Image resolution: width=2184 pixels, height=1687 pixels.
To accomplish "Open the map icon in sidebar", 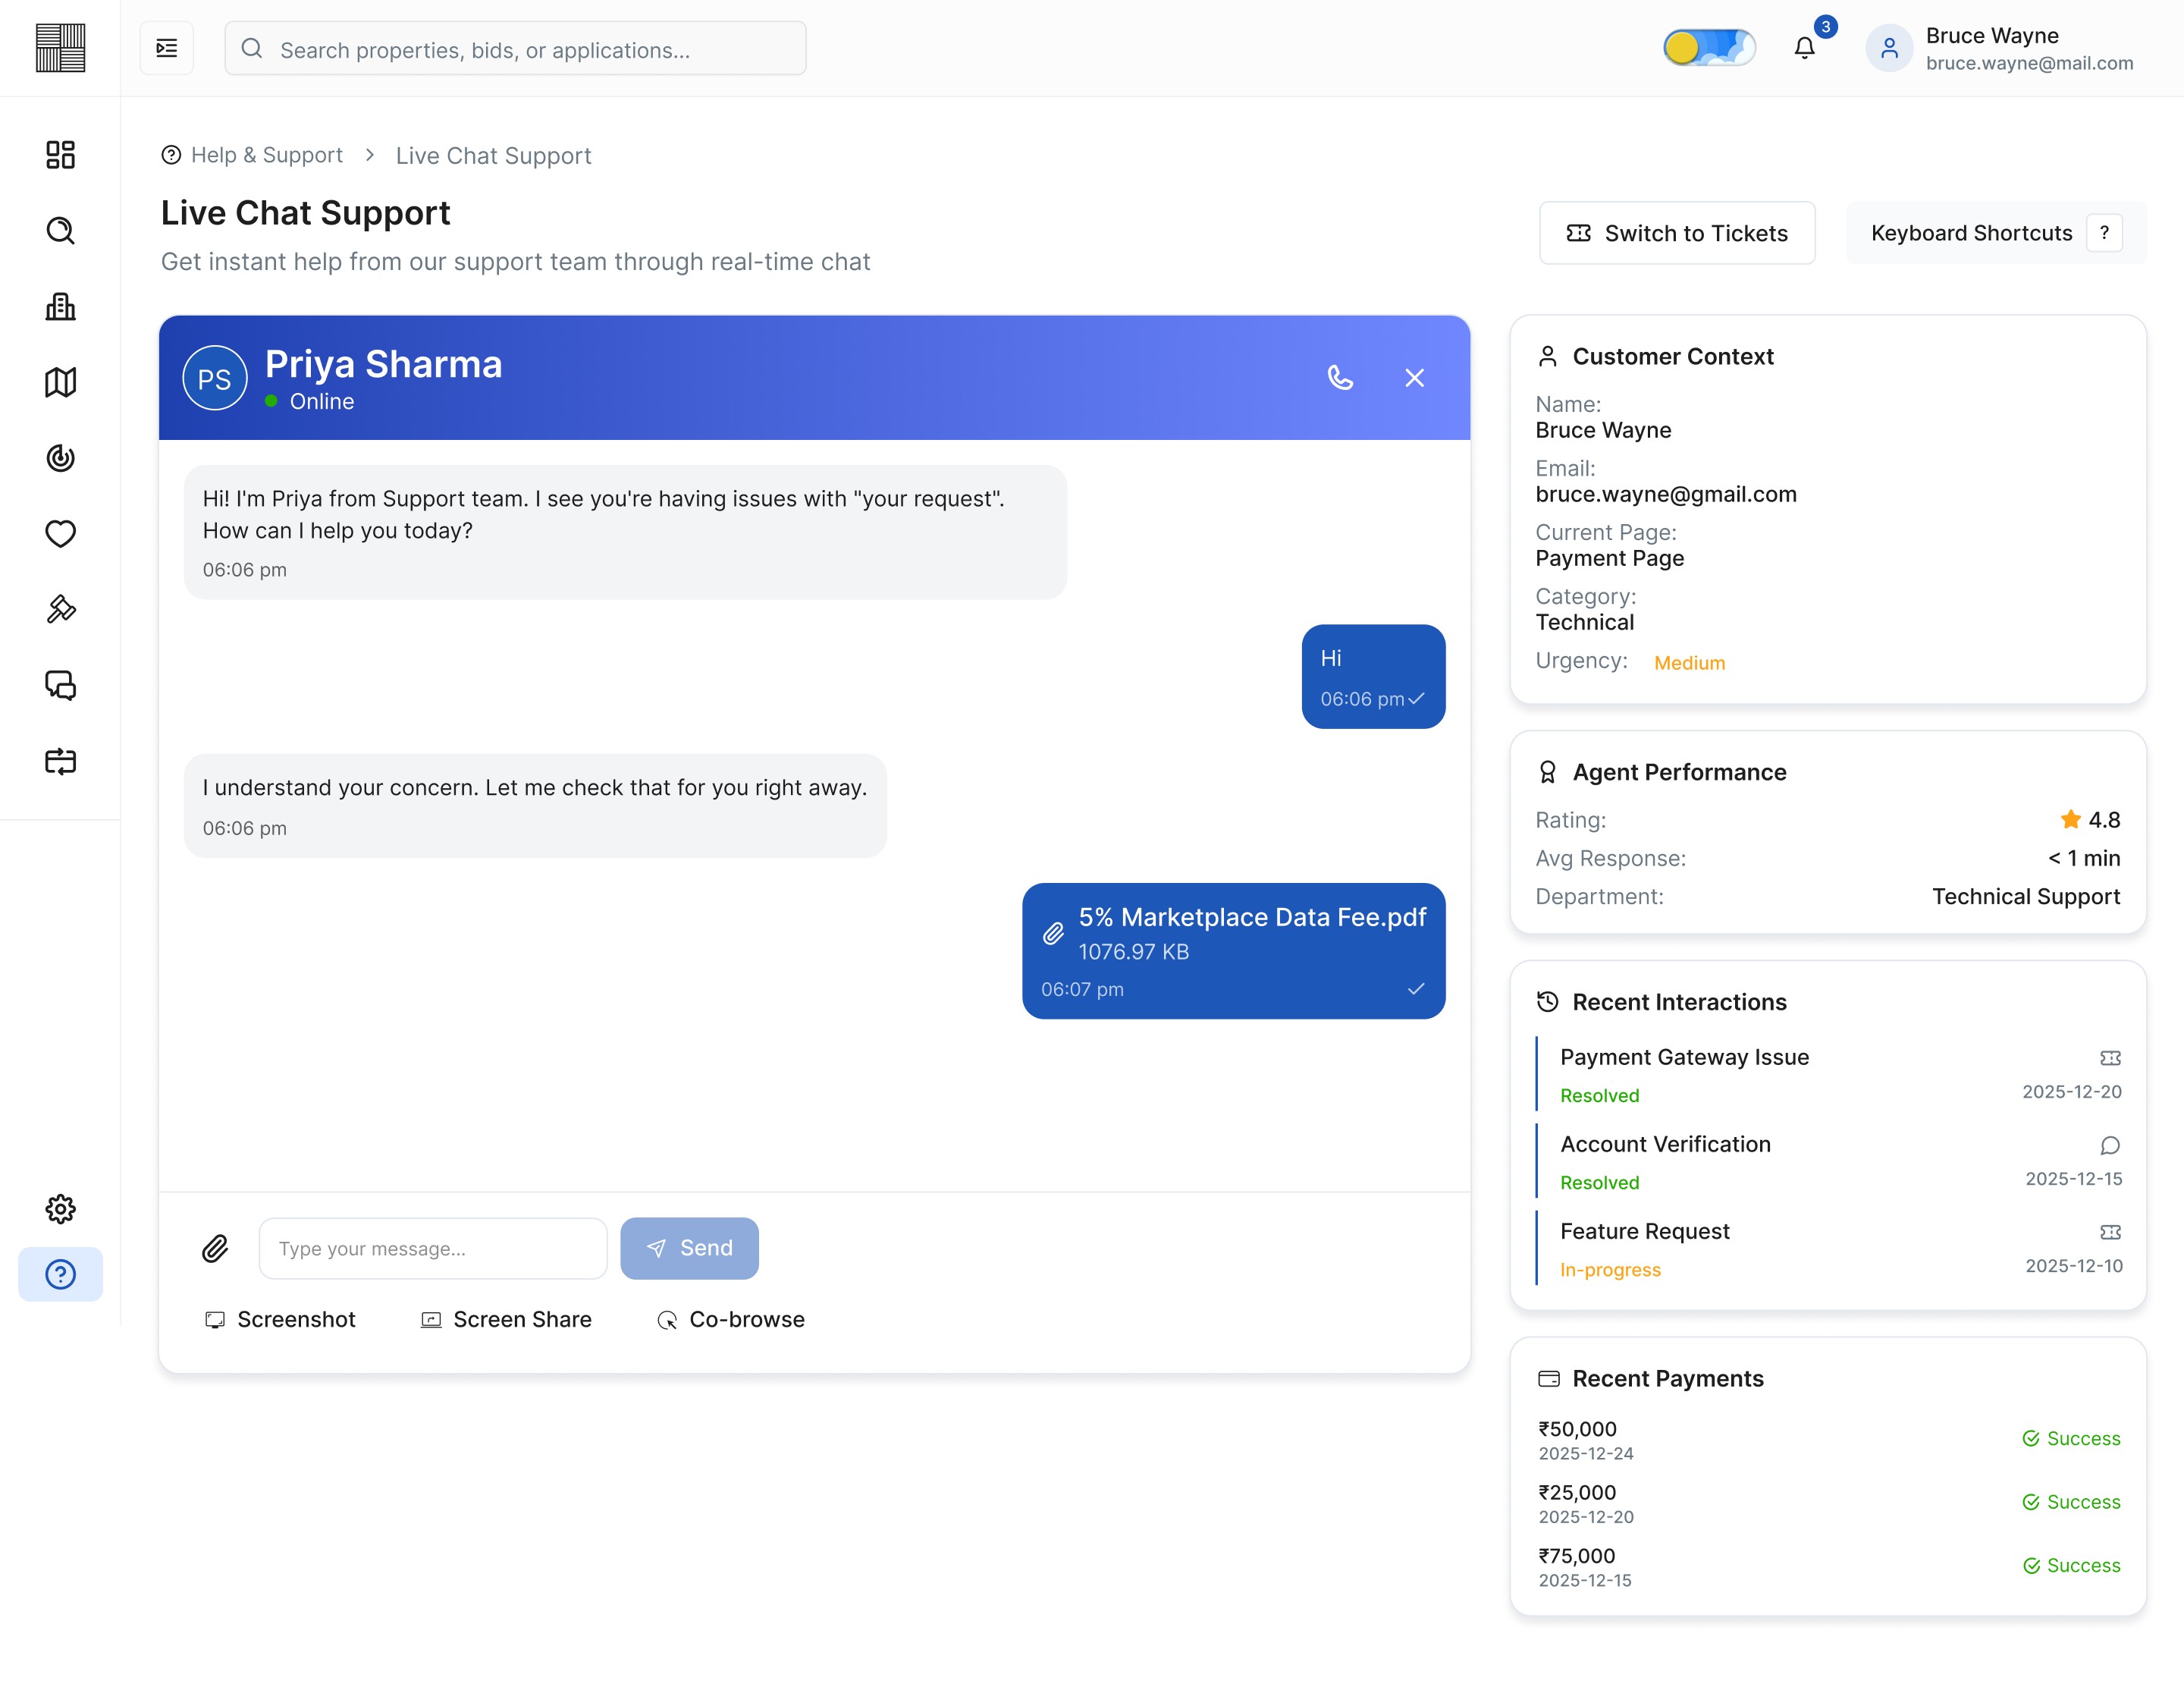I will pyautogui.click(x=60, y=382).
